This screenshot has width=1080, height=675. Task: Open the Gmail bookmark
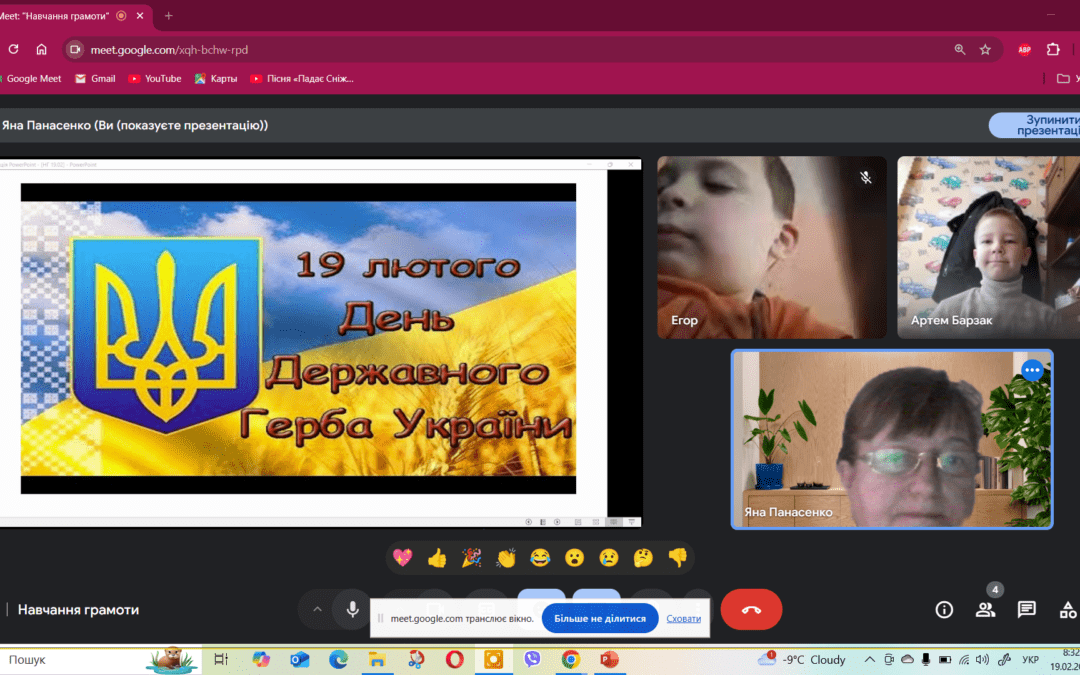click(x=96, y=79)
